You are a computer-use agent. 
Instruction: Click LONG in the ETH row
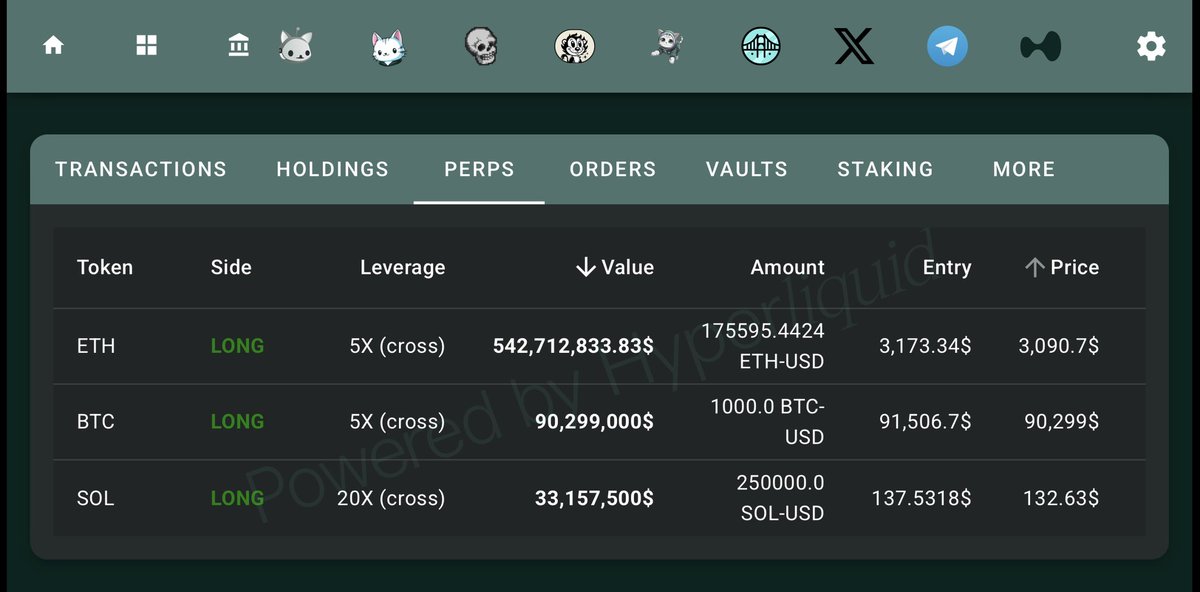coord(237,346)
